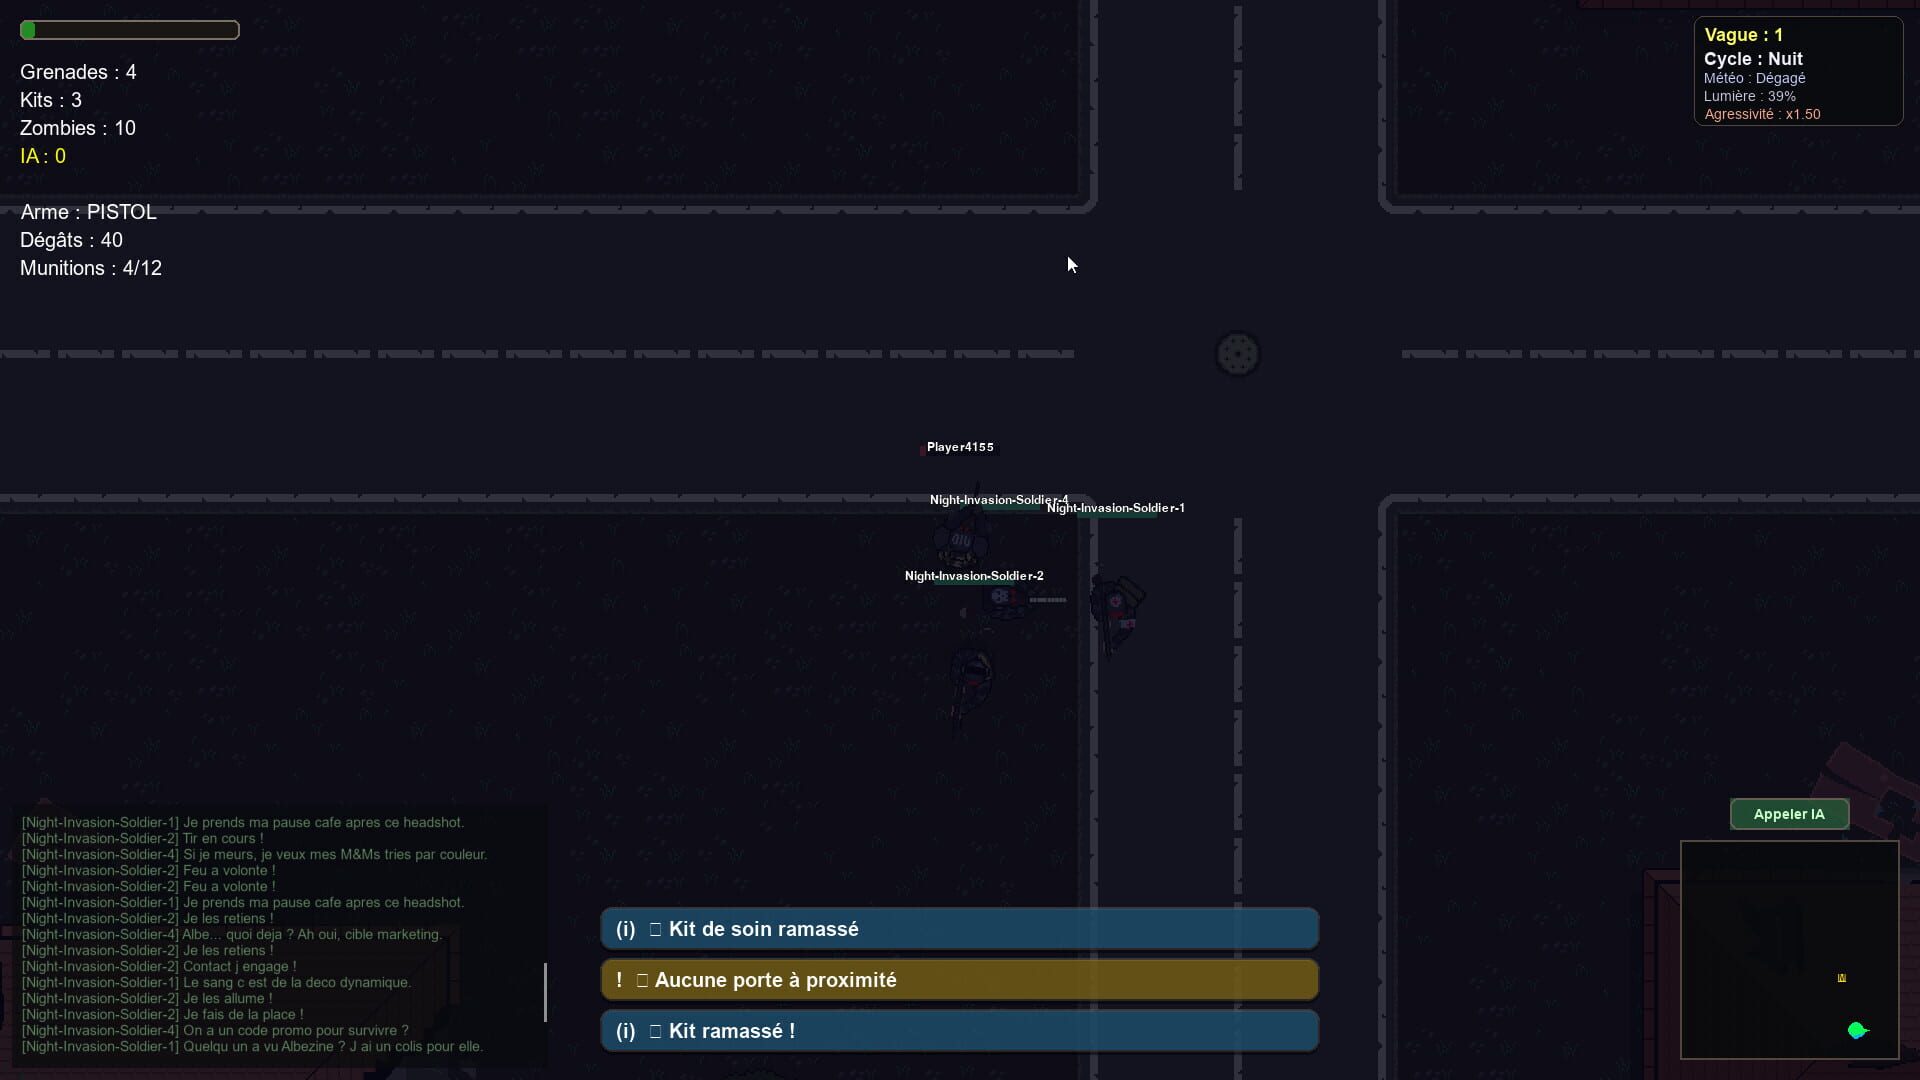The width and height of the screenshot is (1920, 1080).
Task: Click the "Vague : 1" info panel
Action: pos(1797,70)
